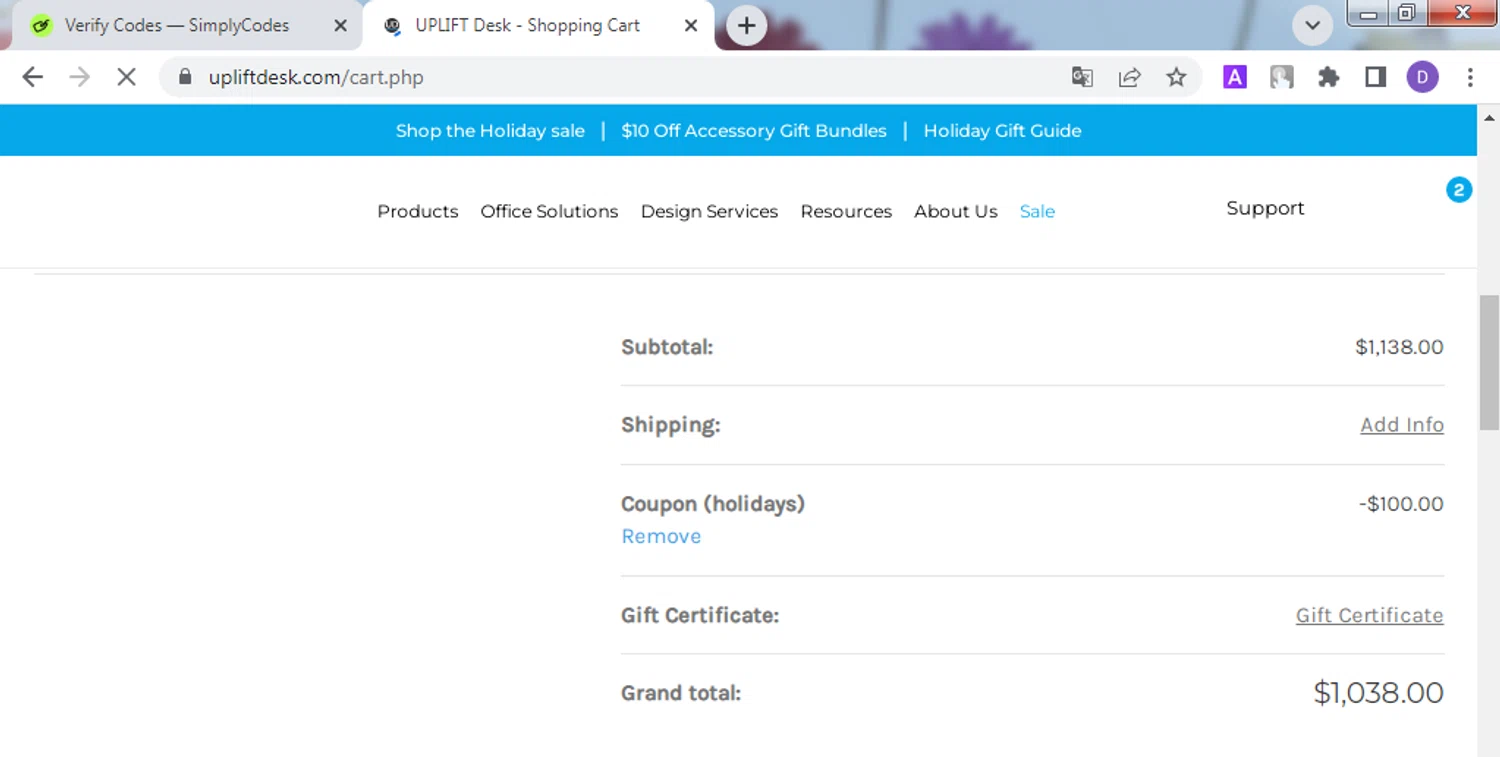Open the Design Services menu
1500x757 pixels.
(x=709, y=212)
